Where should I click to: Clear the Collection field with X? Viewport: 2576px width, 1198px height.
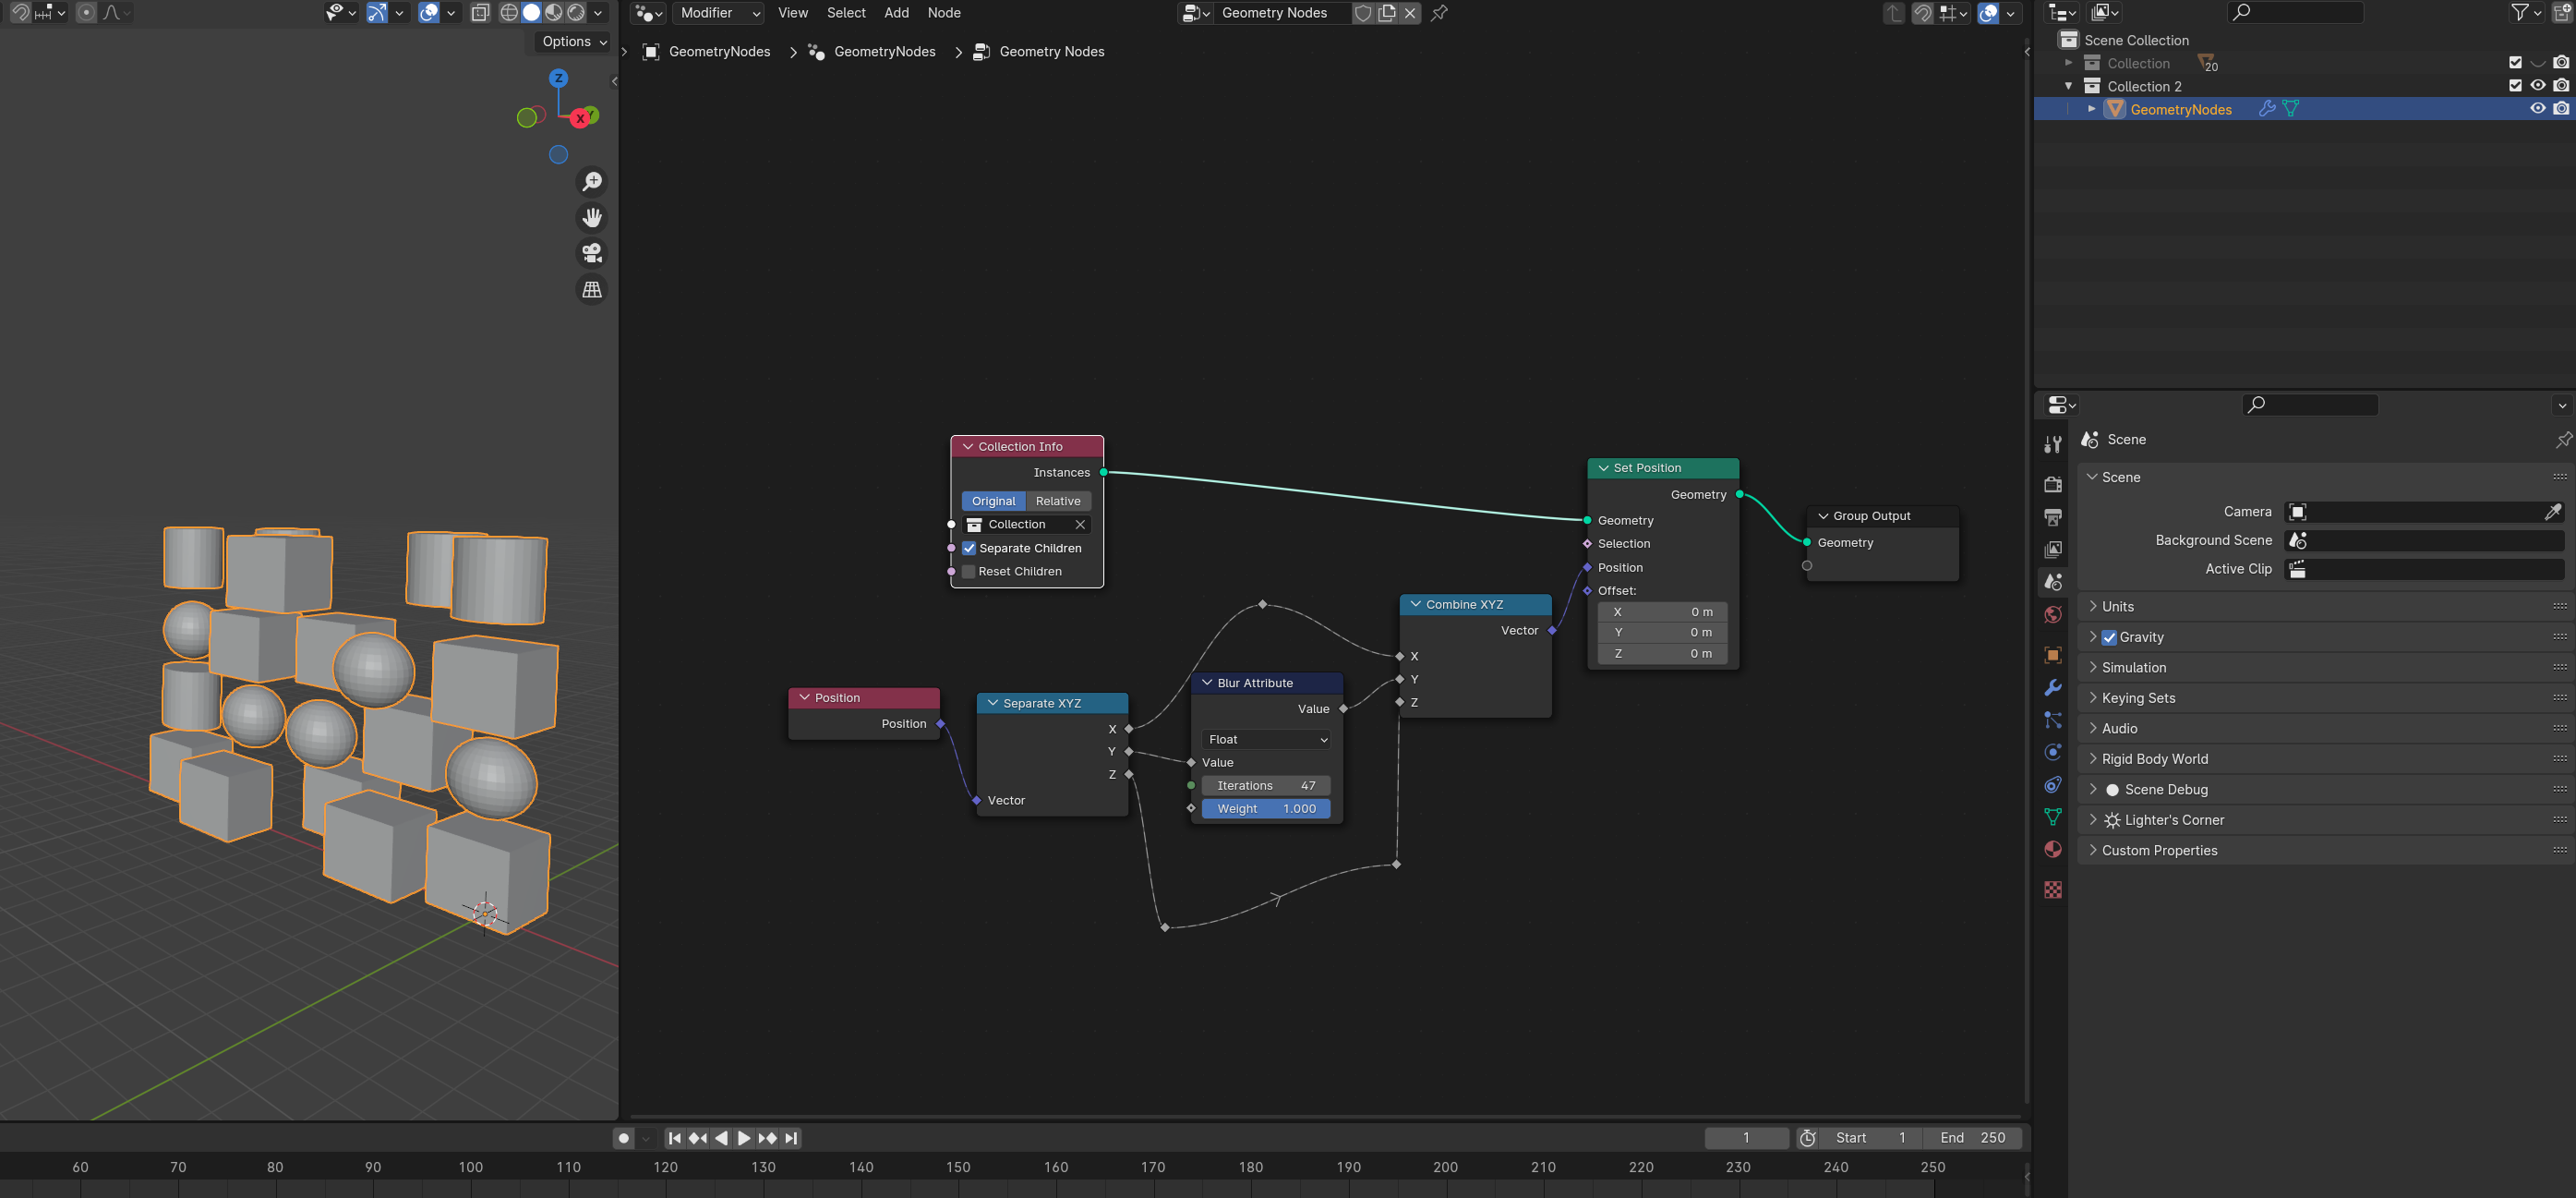tap(1080, 524)
